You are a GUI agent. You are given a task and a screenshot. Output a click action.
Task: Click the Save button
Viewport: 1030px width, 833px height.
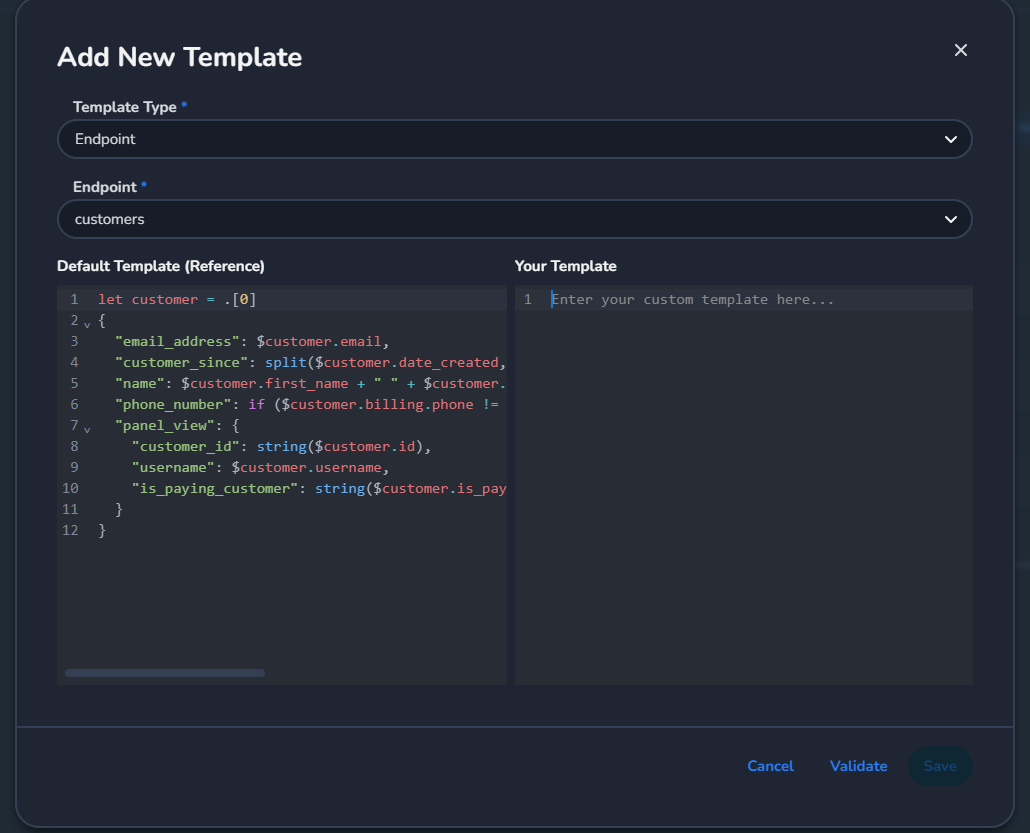click(939, 766)
